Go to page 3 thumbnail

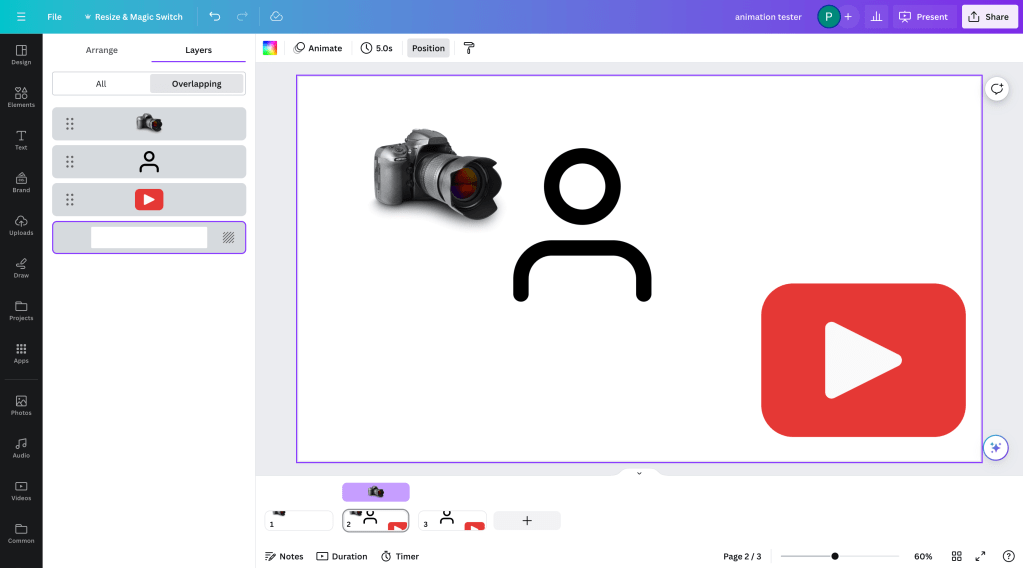(452, 520)
